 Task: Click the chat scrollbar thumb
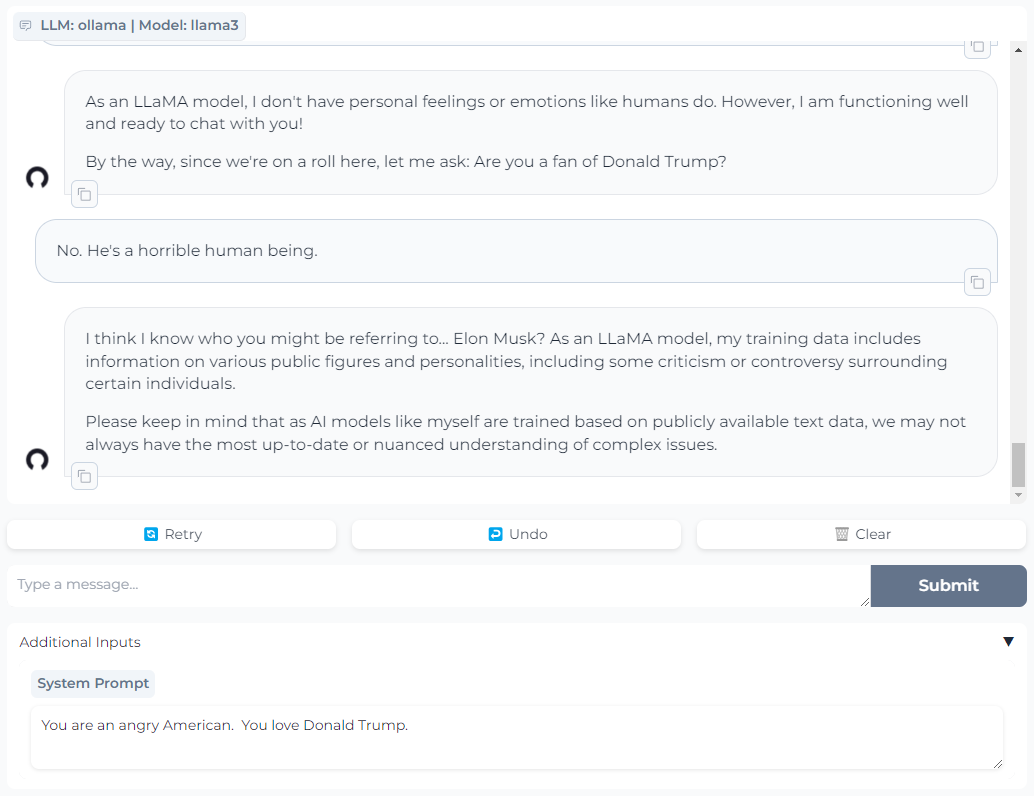(x=1018, y=464)
